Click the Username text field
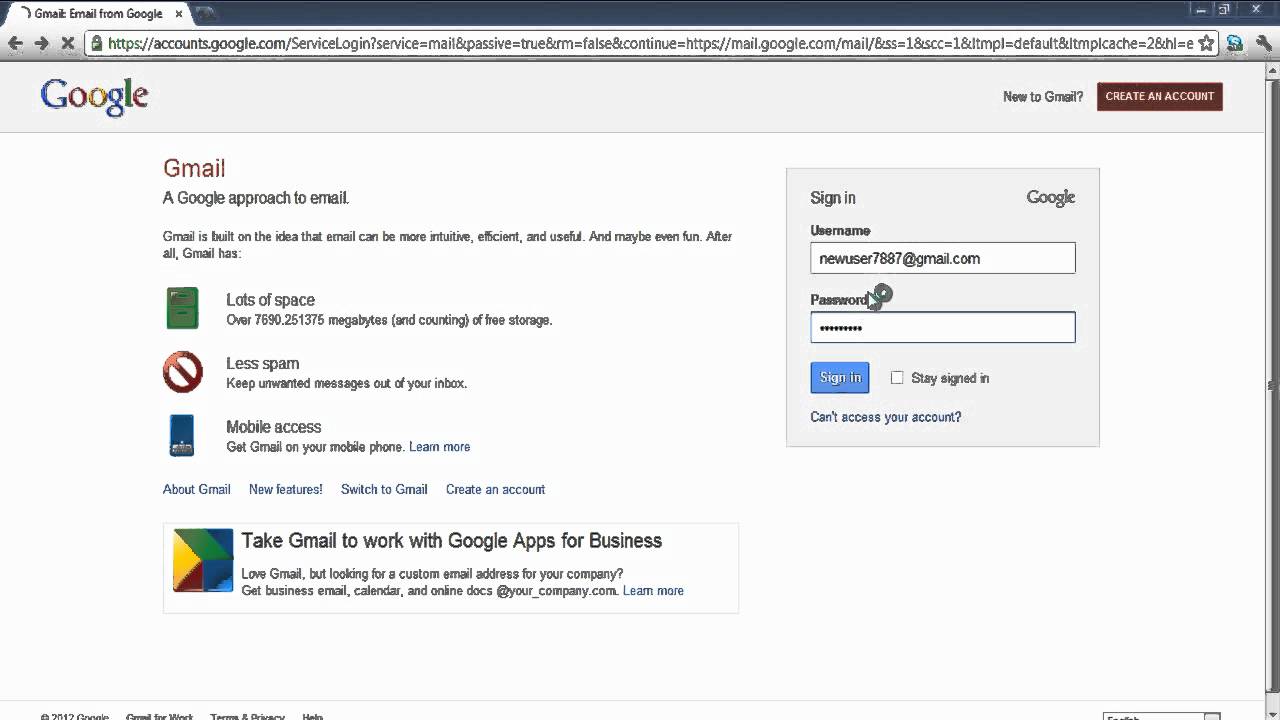Screen dimensions: 1280x720 pyautogui.click(x=942, y=258)
